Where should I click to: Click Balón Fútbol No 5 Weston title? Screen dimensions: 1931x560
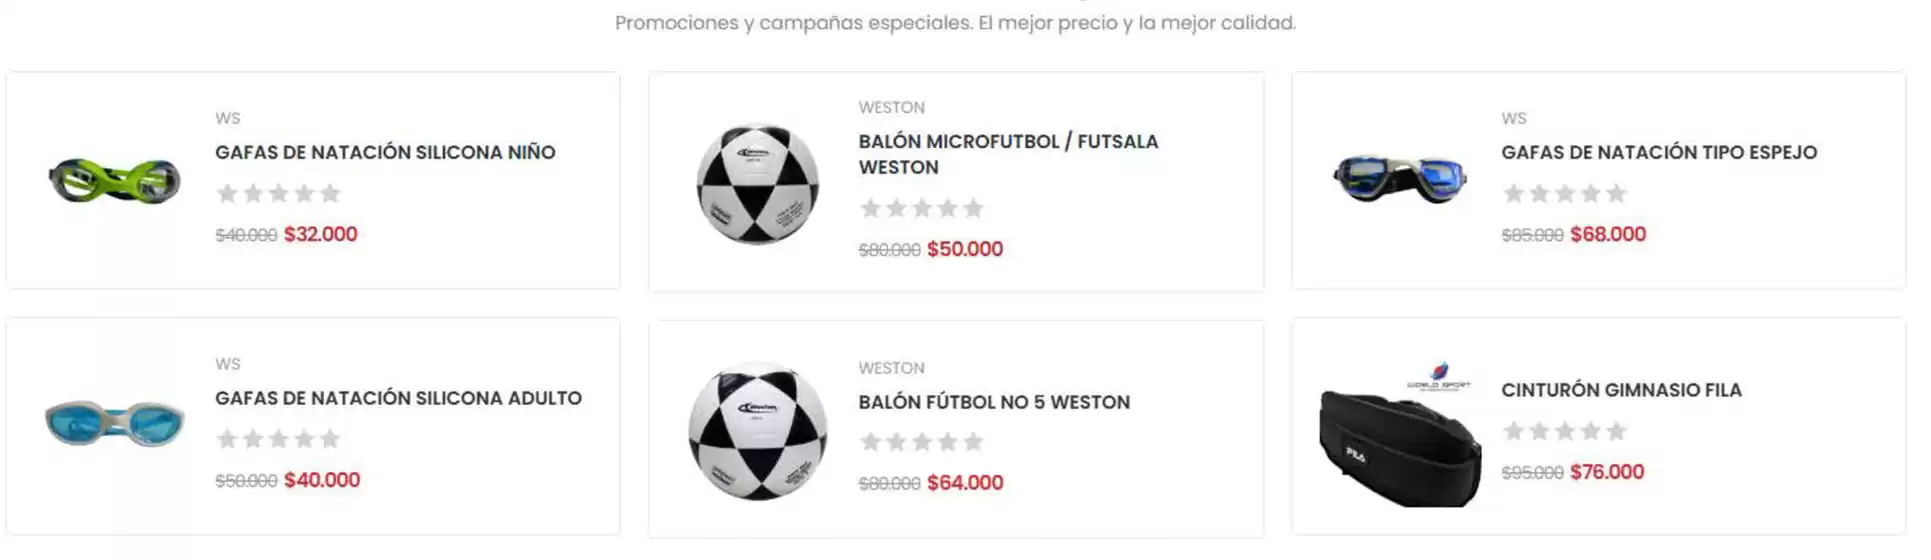(993, 402)
